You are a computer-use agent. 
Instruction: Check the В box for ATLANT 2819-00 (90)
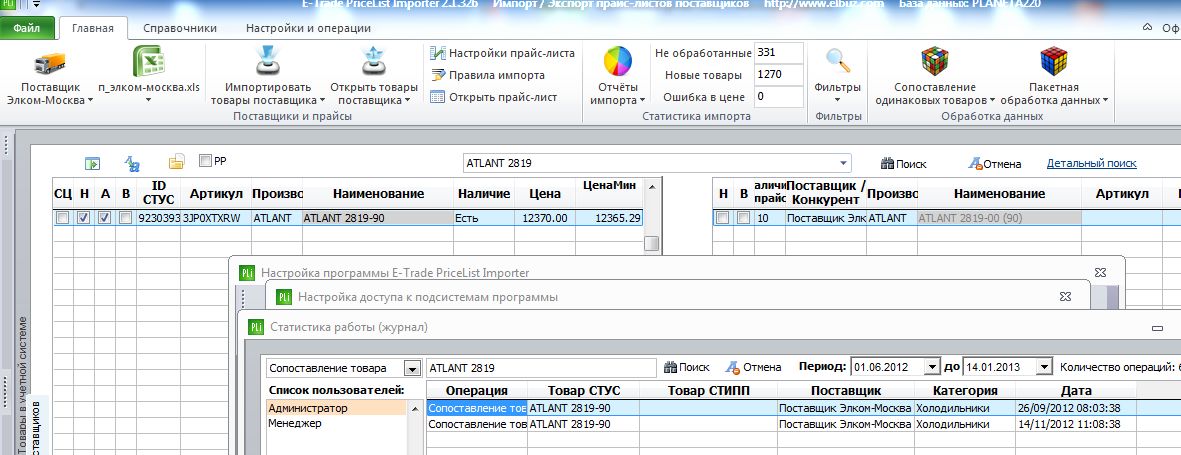tap(743, 218)
